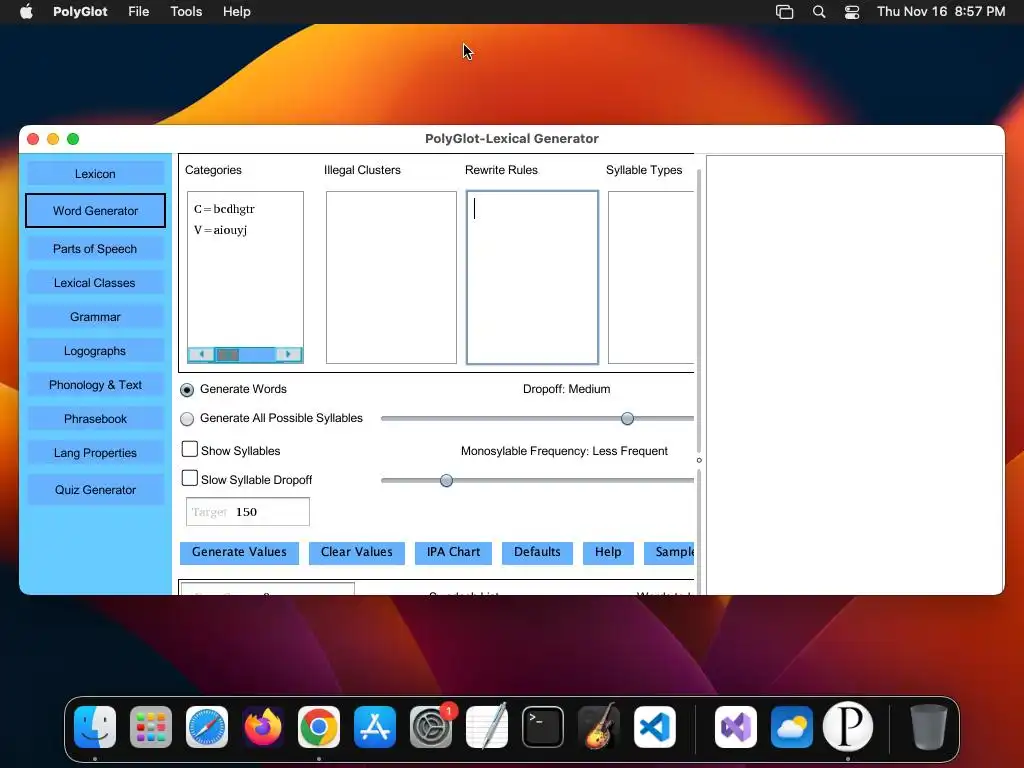
Task: Open the Weather app in dock
Action: coord(792,727)
